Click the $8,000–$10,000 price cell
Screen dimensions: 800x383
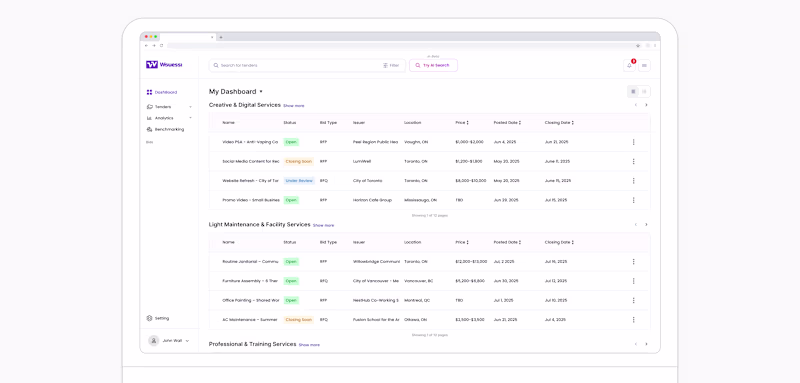471,181
